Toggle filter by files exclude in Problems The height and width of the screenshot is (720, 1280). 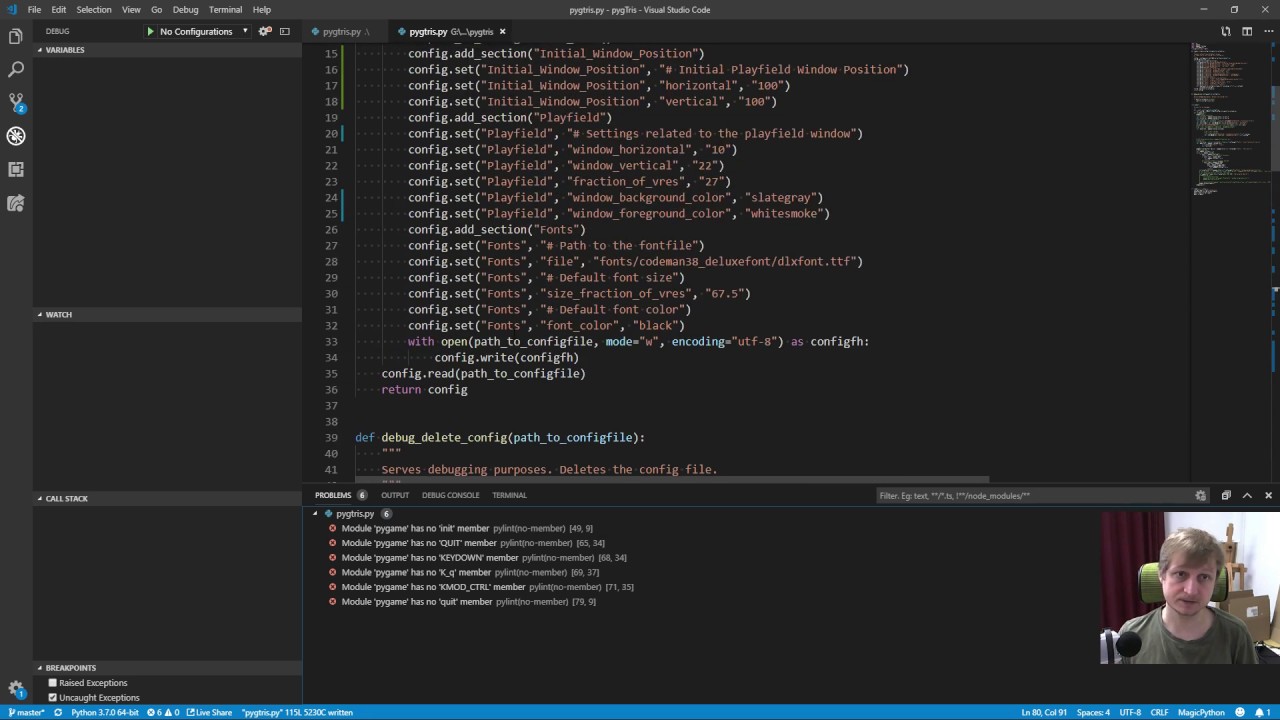tap(1201, 495)
